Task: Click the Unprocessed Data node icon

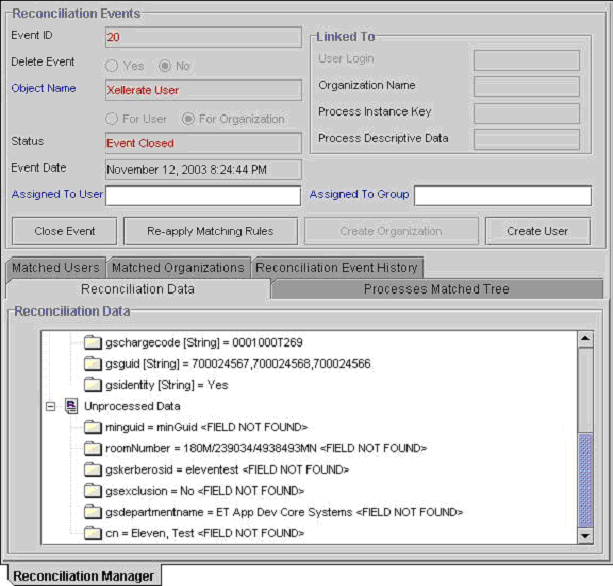Action: pyautogui.click(x=72, y=406)
